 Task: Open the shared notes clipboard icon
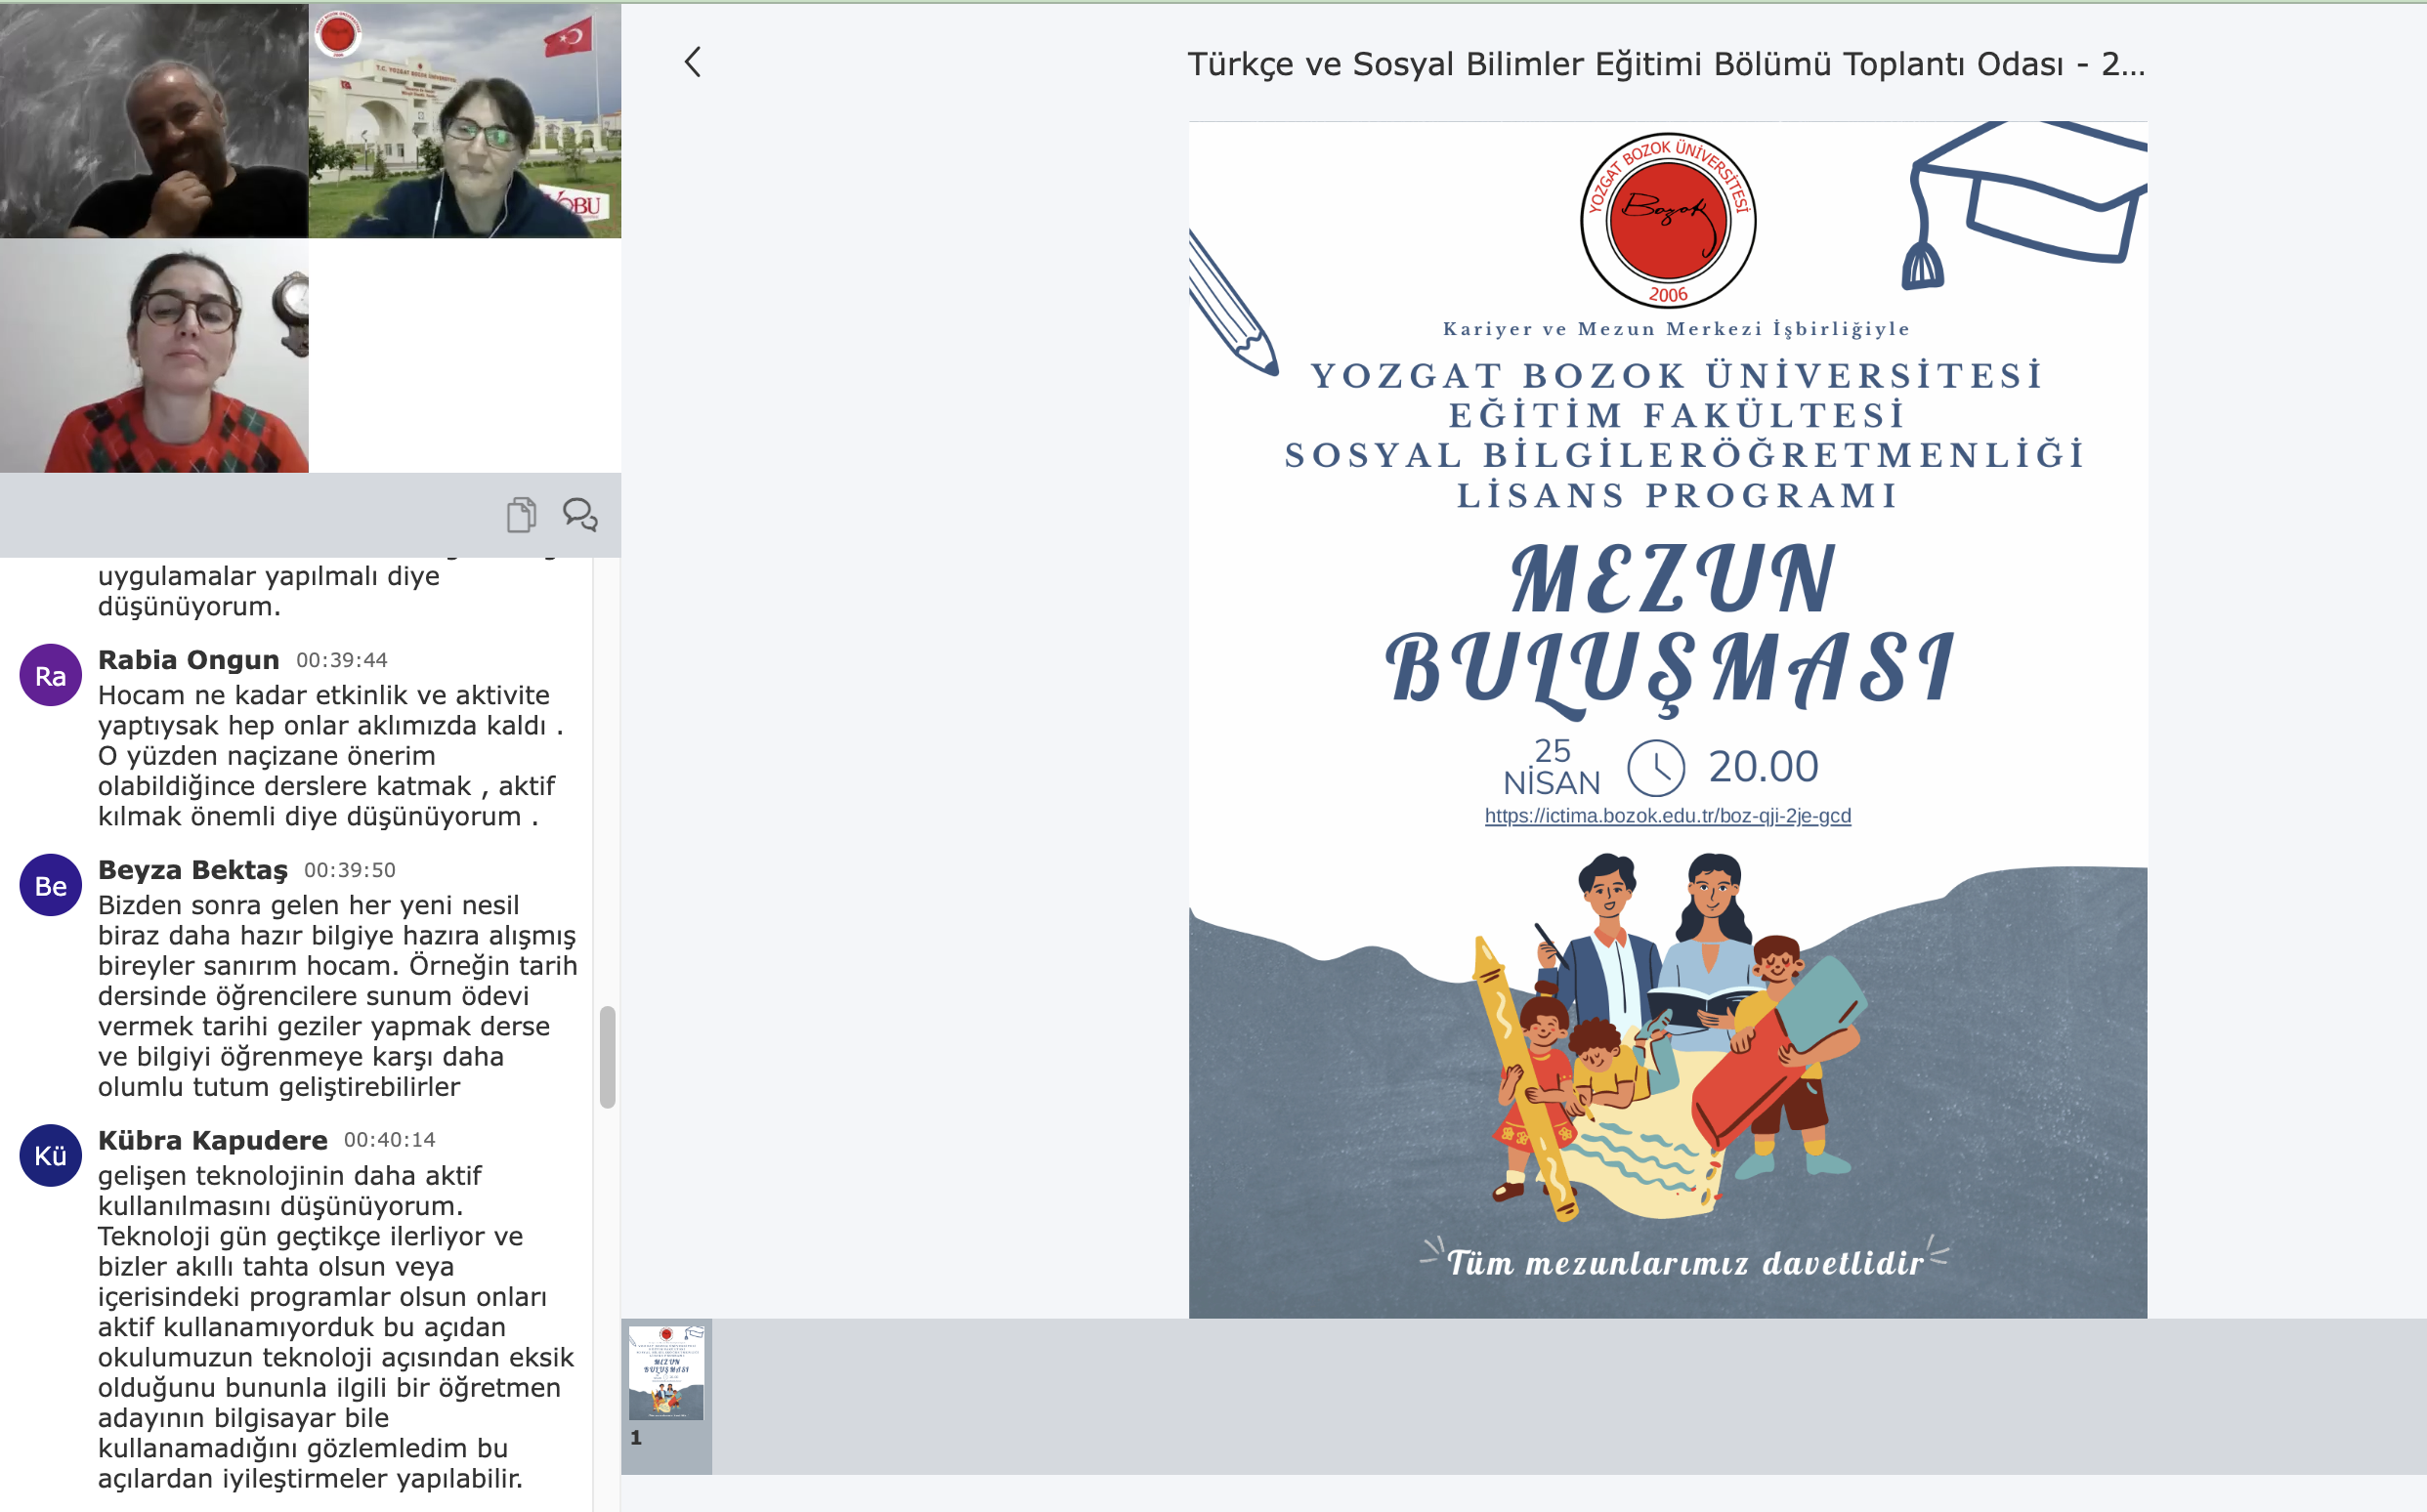pos(521,514)
